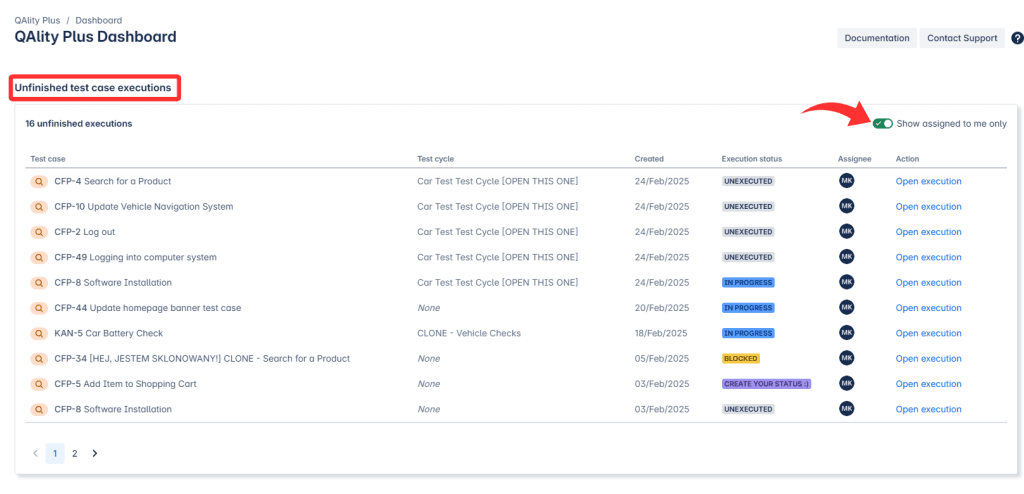1024x494 pixels.
Task: Click test case CFP-2 Log out
Action: (85, 232)
